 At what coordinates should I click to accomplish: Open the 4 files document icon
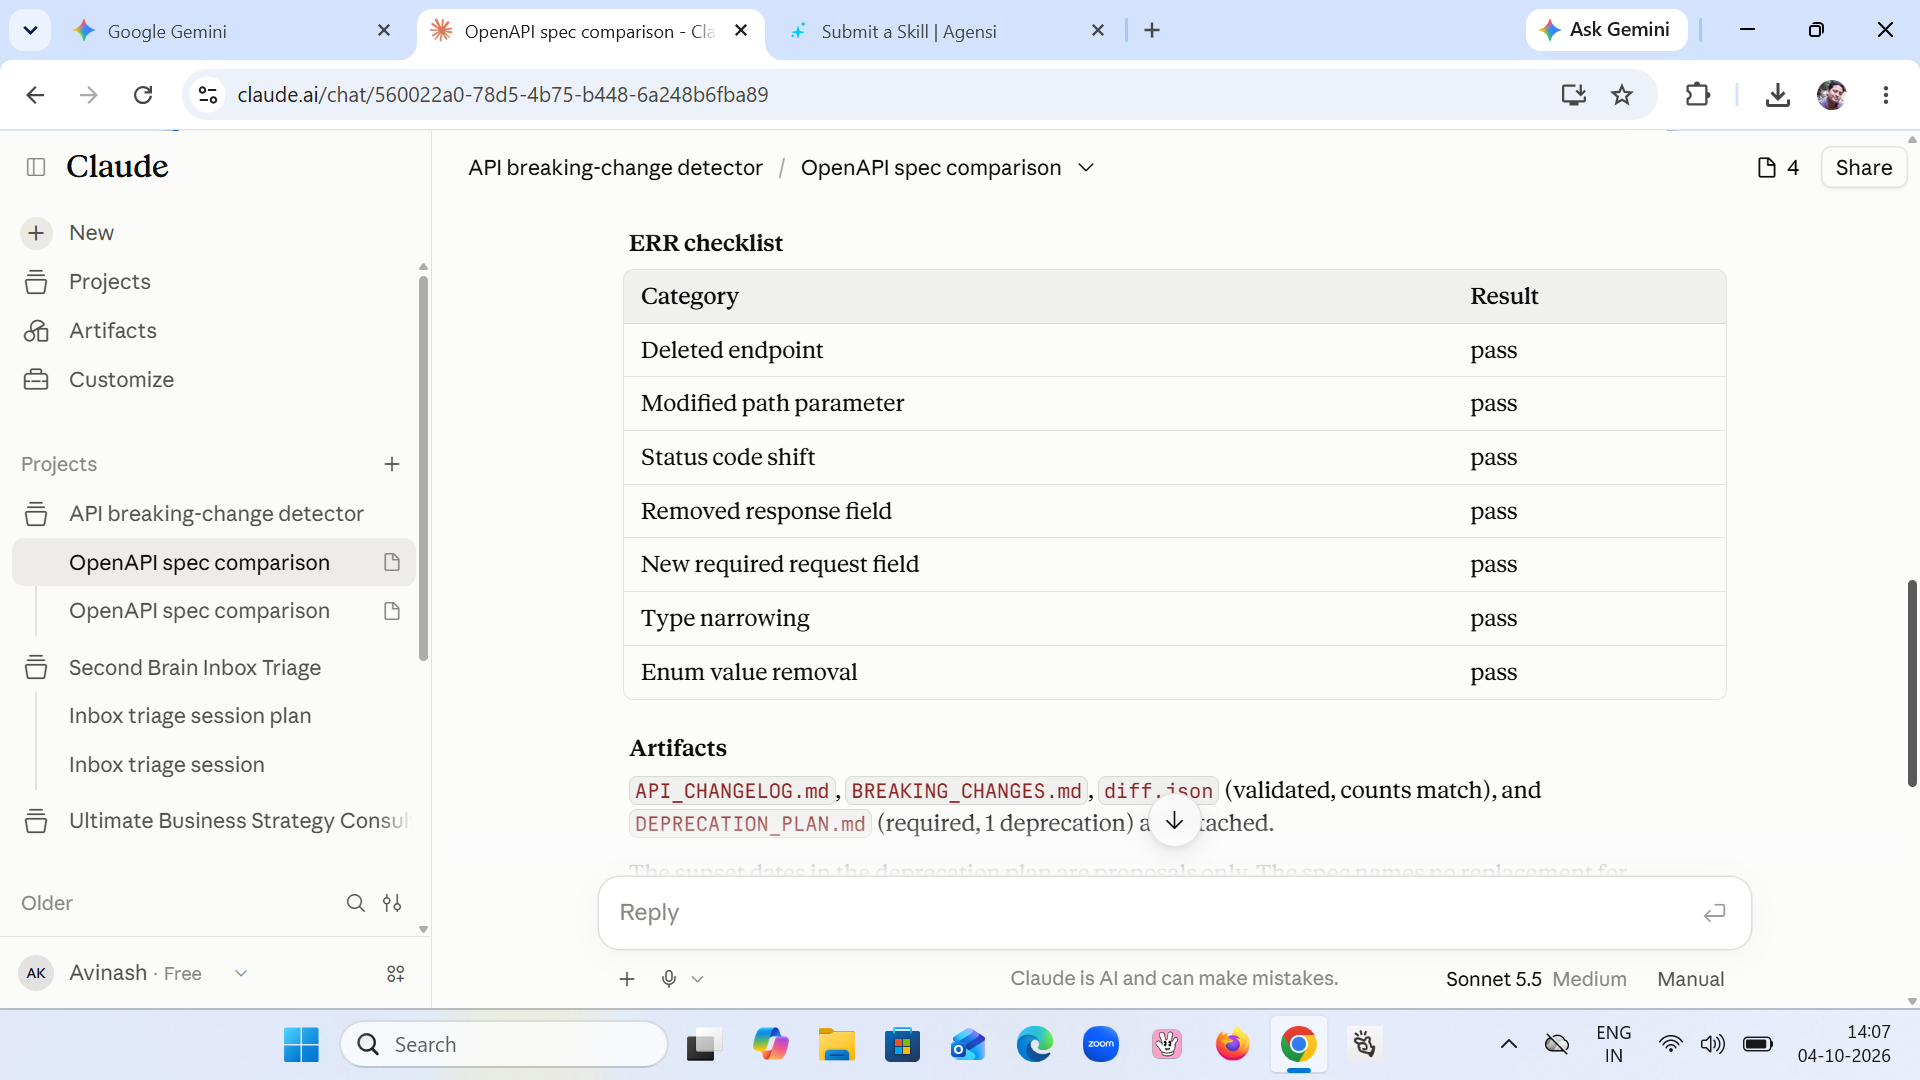(x=1778, y=168)
